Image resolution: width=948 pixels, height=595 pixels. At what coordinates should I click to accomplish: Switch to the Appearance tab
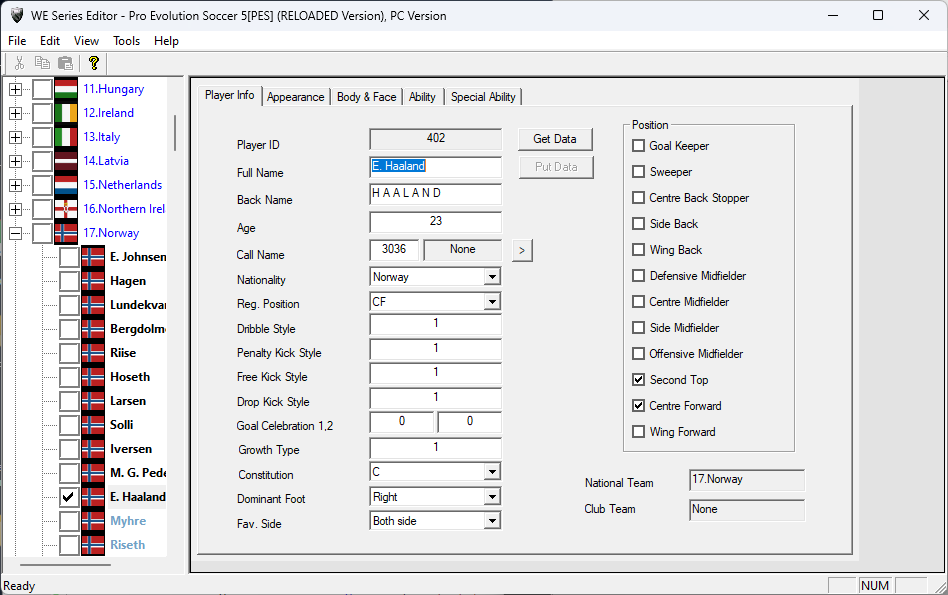296,97
